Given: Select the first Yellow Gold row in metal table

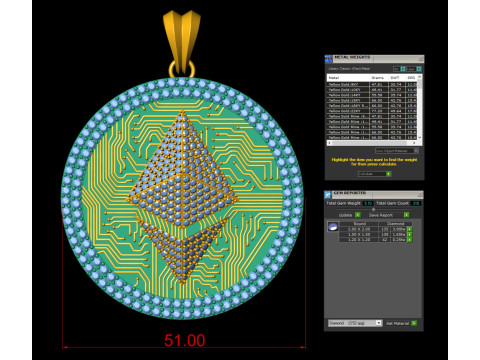Looking at the screenshot, I should pyautogui.click(x=372, y=85).
